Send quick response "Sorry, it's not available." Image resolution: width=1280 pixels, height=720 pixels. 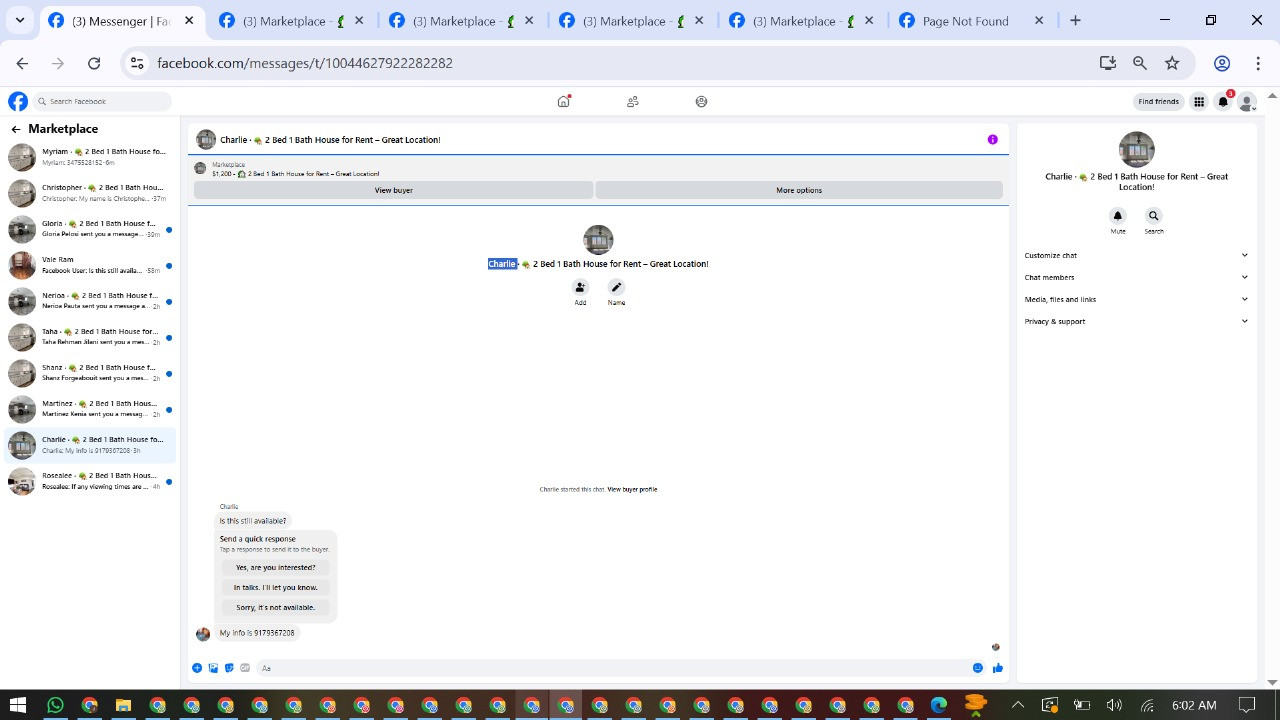pos(275,607)
